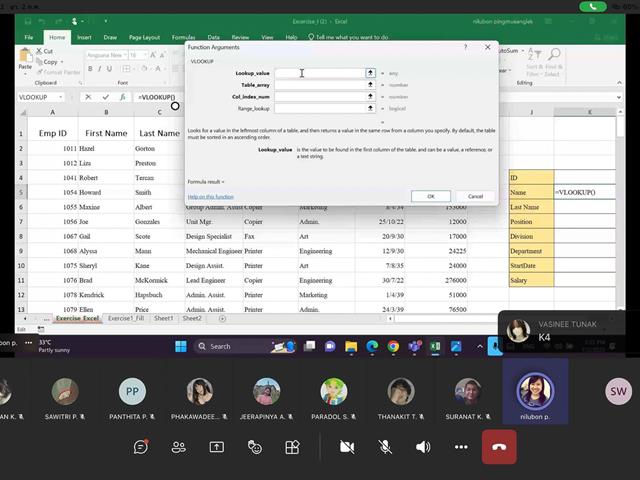Switch to the Insert ribbon tab

pyautogui.click(x=84, y=37)
